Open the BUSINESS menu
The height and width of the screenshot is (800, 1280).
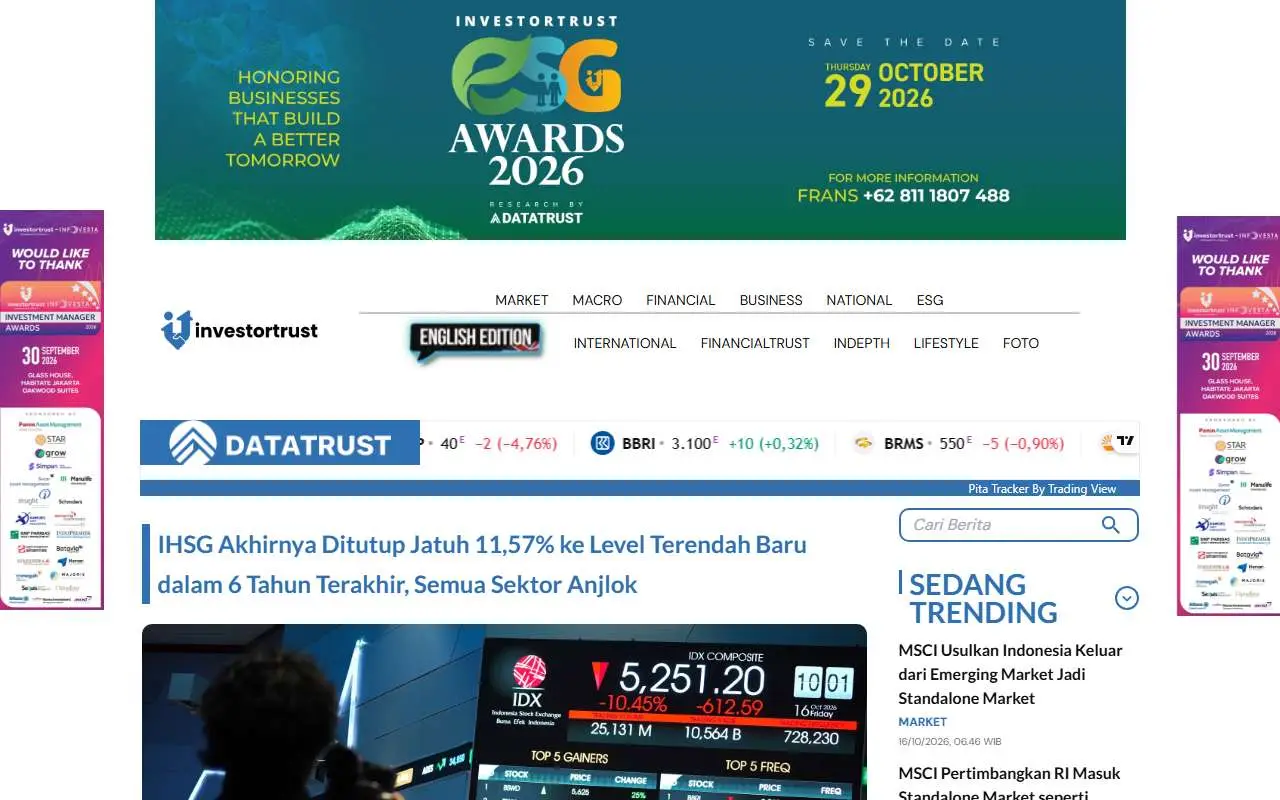point(771,300)
